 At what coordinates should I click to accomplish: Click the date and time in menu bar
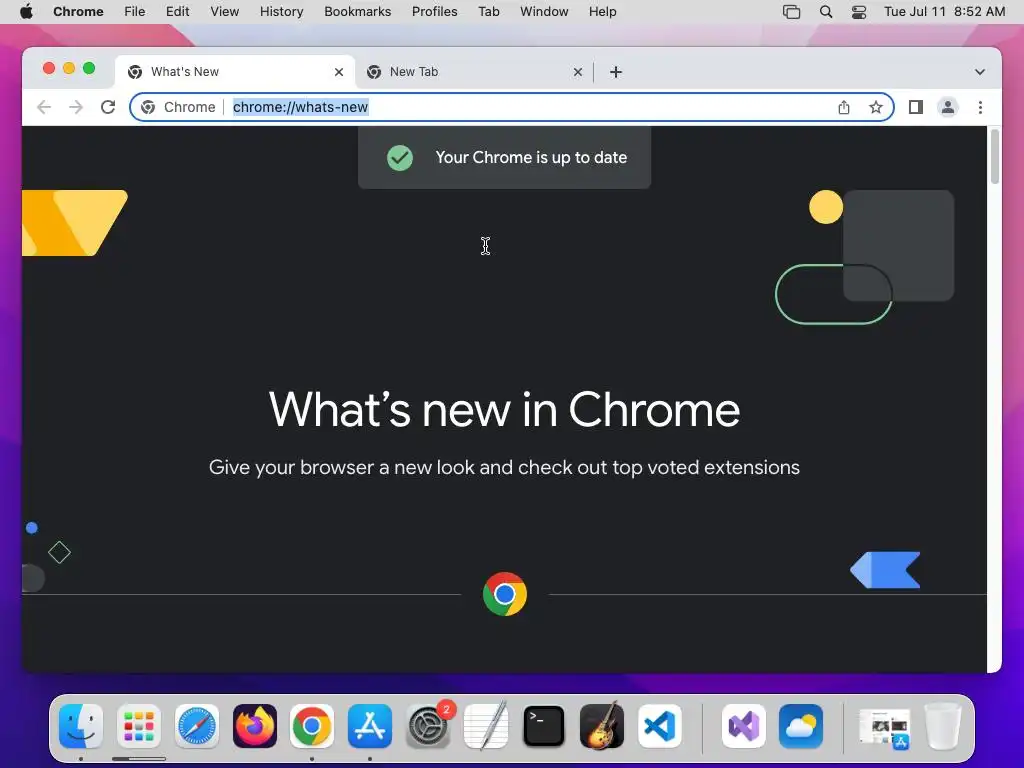tap(944, 12)
